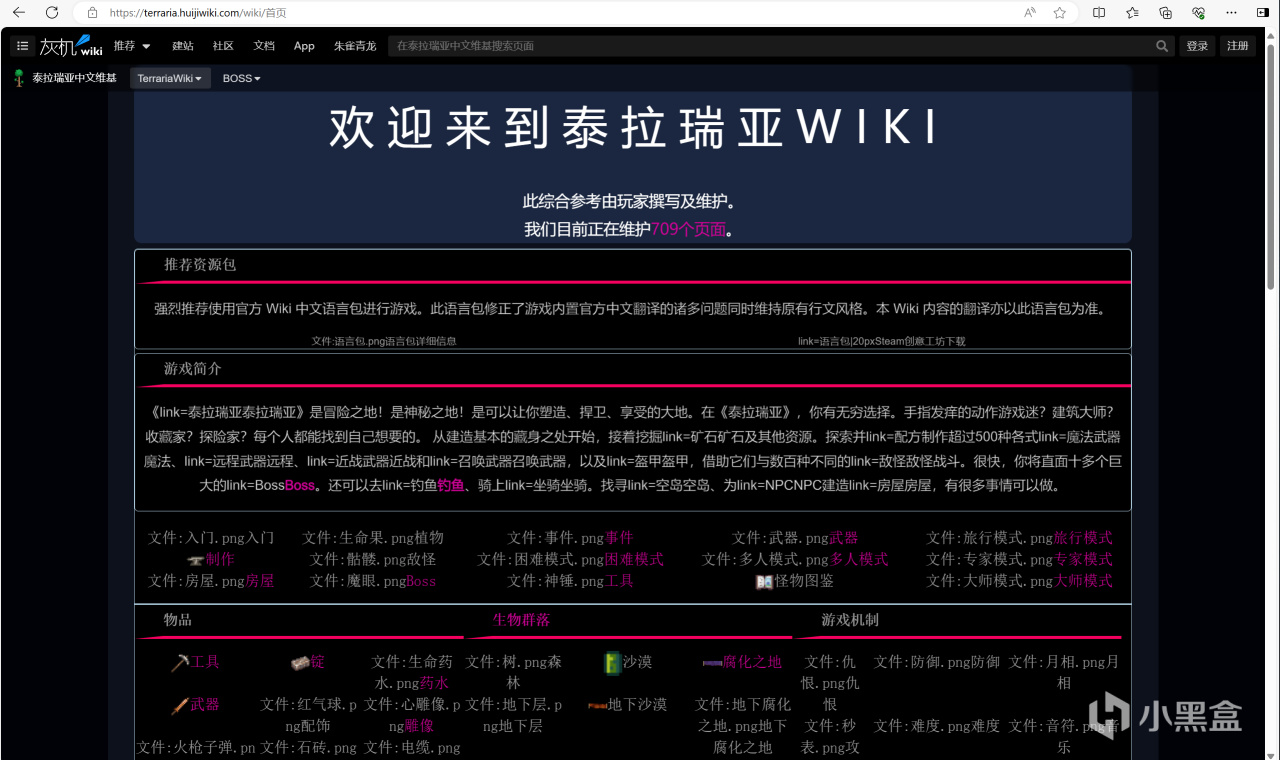
Task: Click the pickaxe icon in the 物品 section
Action: (x=180, y=662)
